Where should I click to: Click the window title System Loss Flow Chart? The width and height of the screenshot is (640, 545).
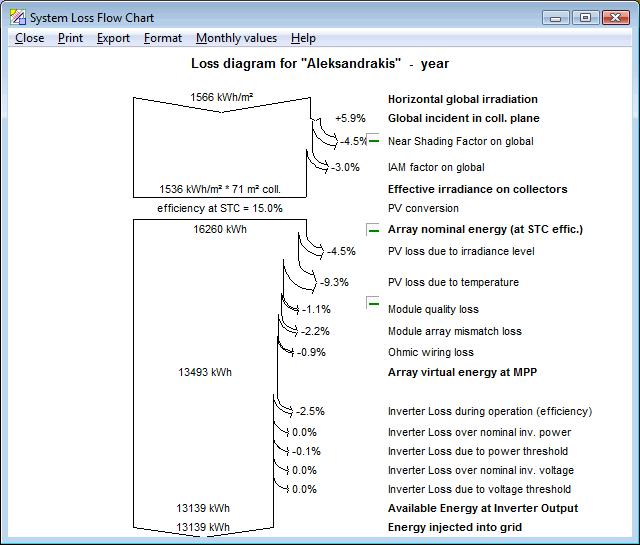[x=92, y=18]
